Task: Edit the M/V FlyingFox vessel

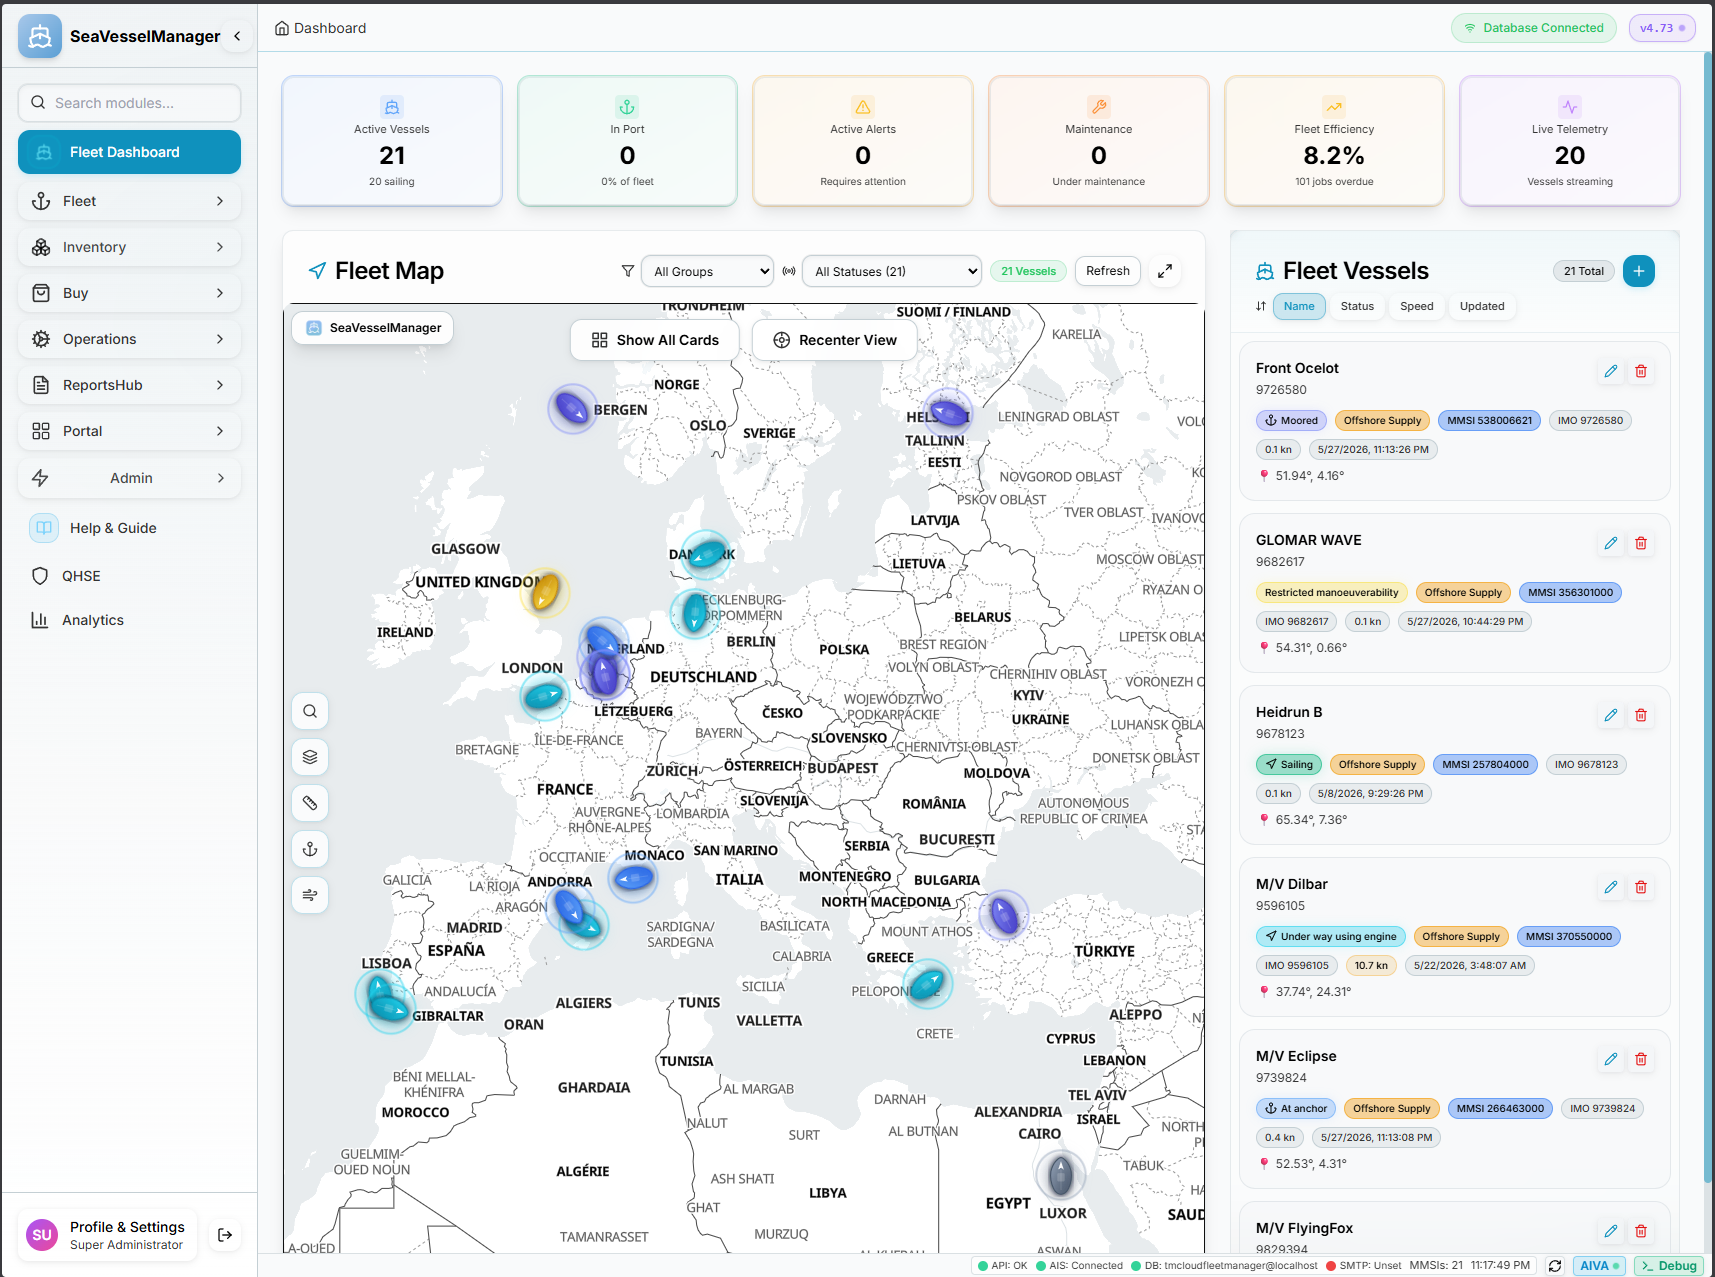Action: (1611, 1231)
